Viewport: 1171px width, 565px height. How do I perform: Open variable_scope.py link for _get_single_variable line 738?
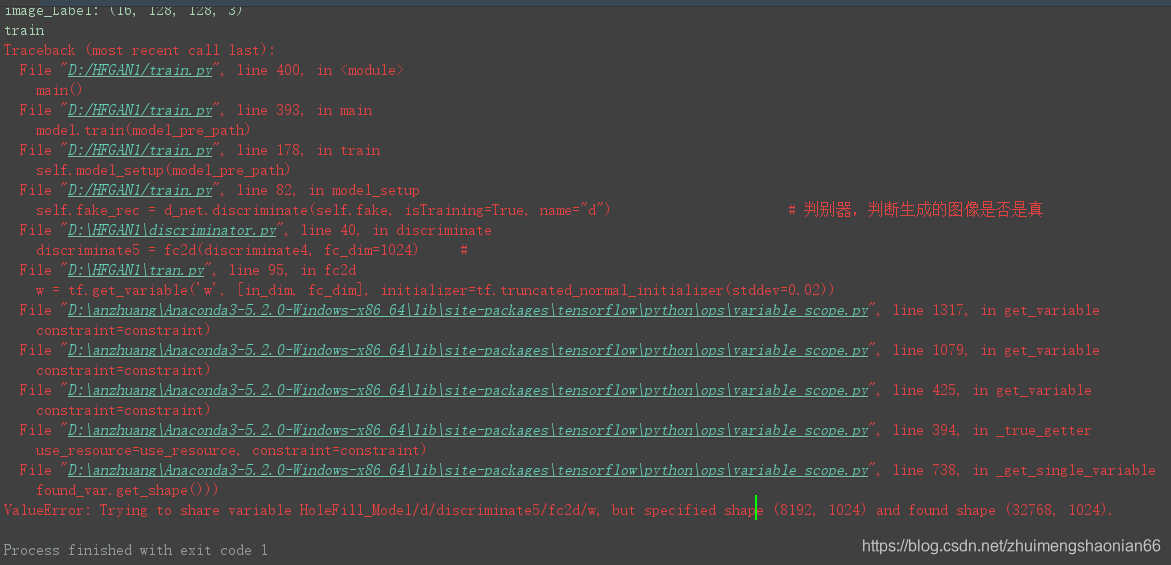click(x=468, y=470)
